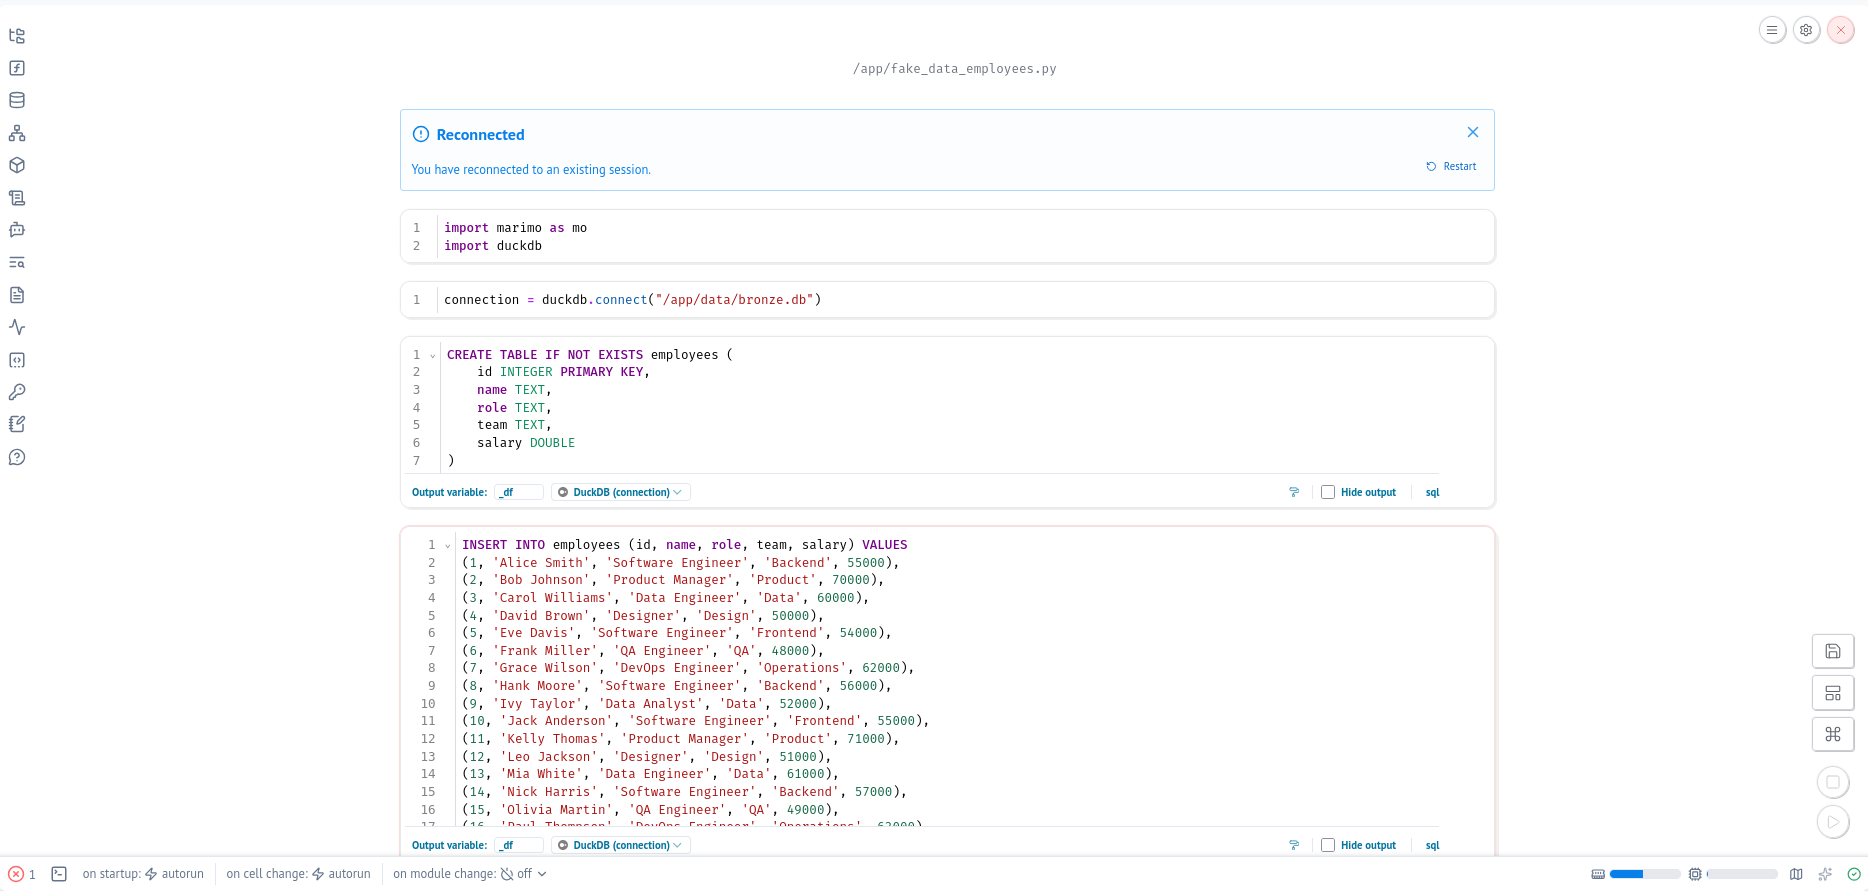Viewport: 1868px width, 891px height.
Task: Open the keyboard command palette button
Action: (x=1832, y=734)
